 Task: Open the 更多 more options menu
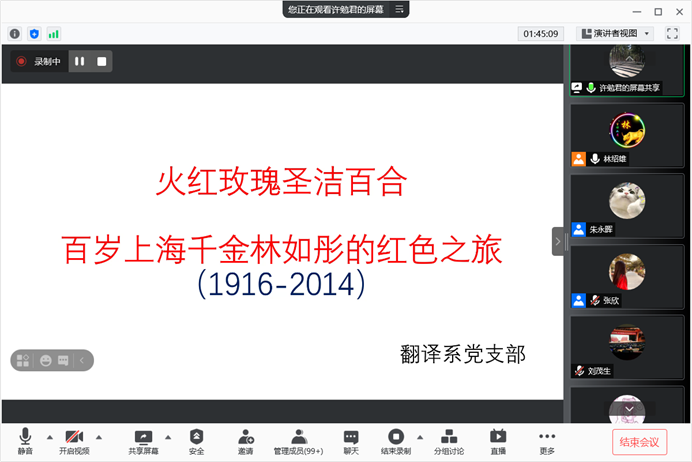click(x=547, y=441)
